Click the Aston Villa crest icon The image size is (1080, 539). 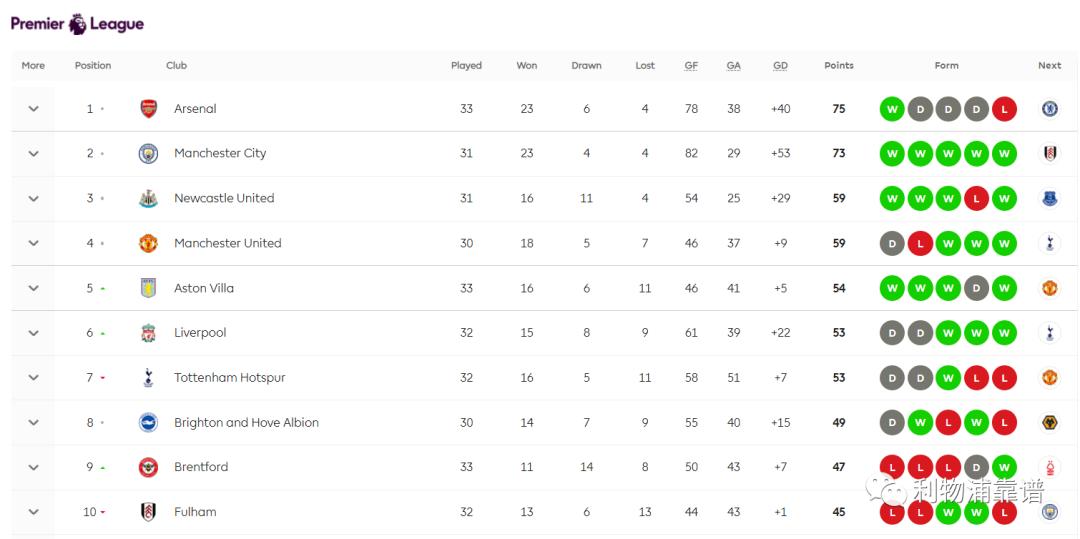[148, 288]
